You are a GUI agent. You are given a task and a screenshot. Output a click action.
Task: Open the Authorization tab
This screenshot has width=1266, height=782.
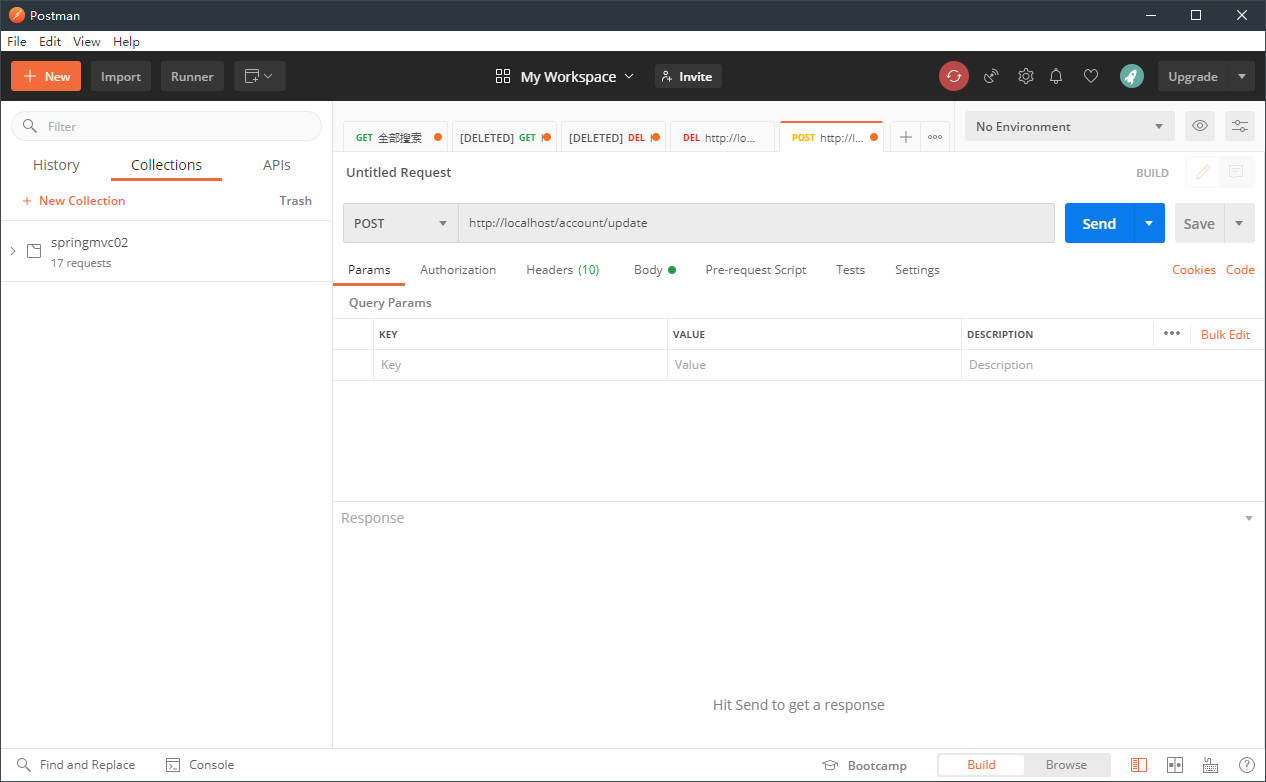[458, 270]
